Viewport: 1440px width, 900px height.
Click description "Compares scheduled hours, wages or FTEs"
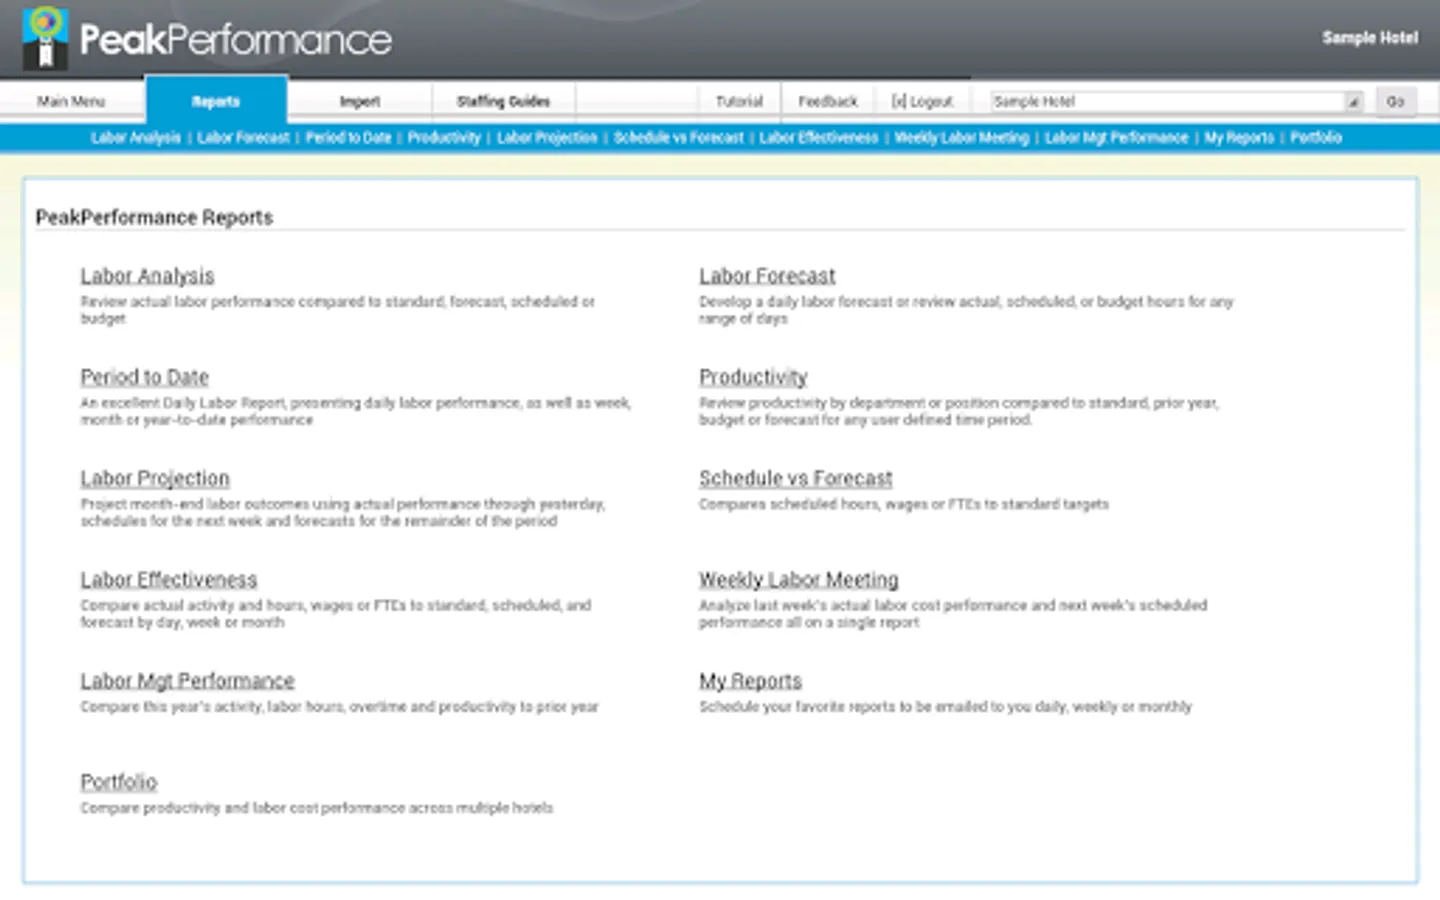[904, 505]
